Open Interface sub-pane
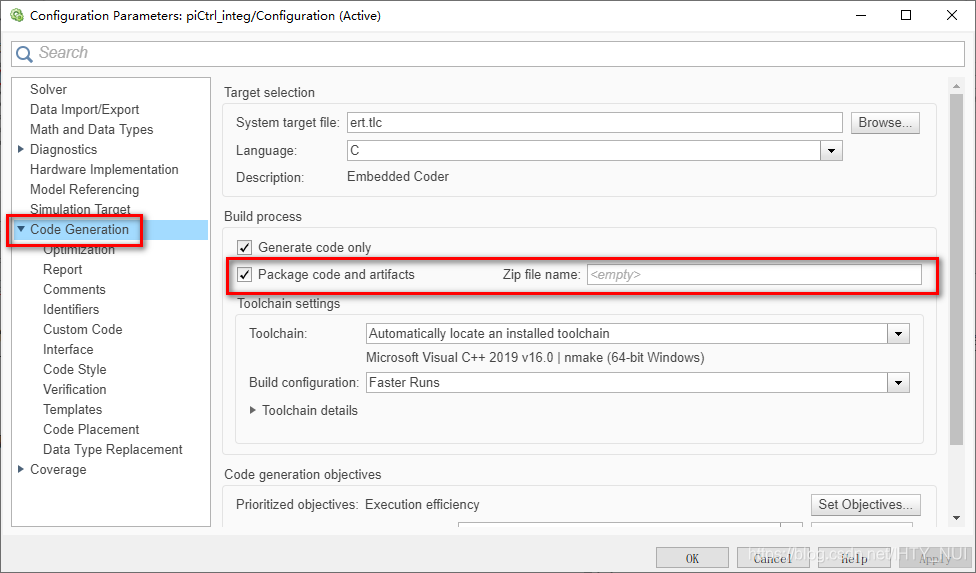This screenshot has width=976, height=573. tap(68, 349)
